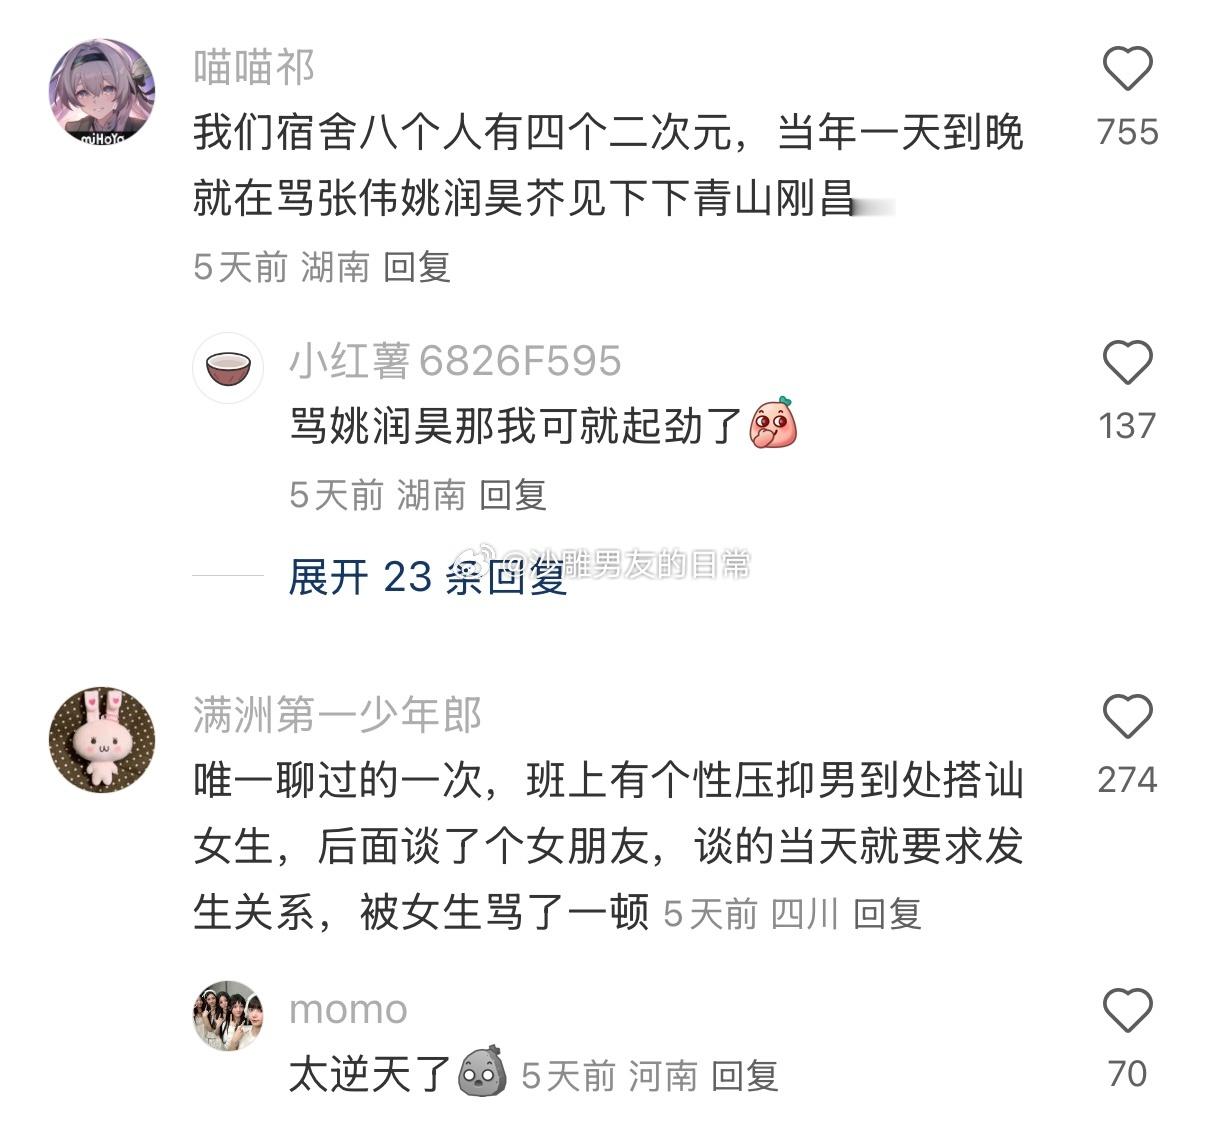
Task: Open username 小红薯6826F595
Action: tap(455, 361)
